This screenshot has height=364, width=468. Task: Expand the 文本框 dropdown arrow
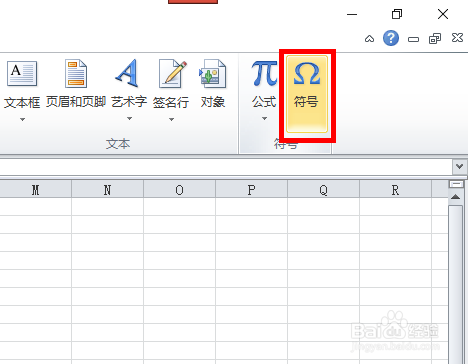22,119
